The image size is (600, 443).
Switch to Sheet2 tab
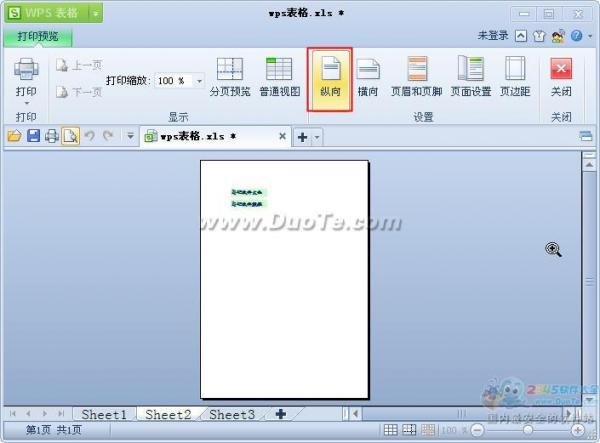(x=168, y=414)
